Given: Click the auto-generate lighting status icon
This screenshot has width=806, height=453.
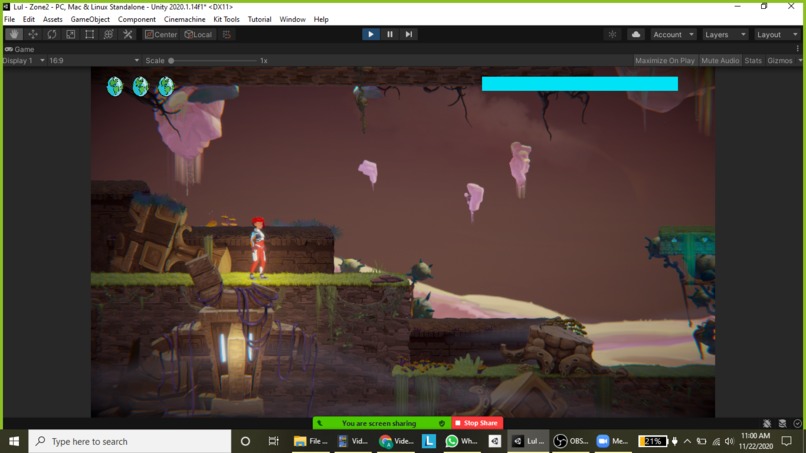Looking at the screenshot, I should pos(782,423).
